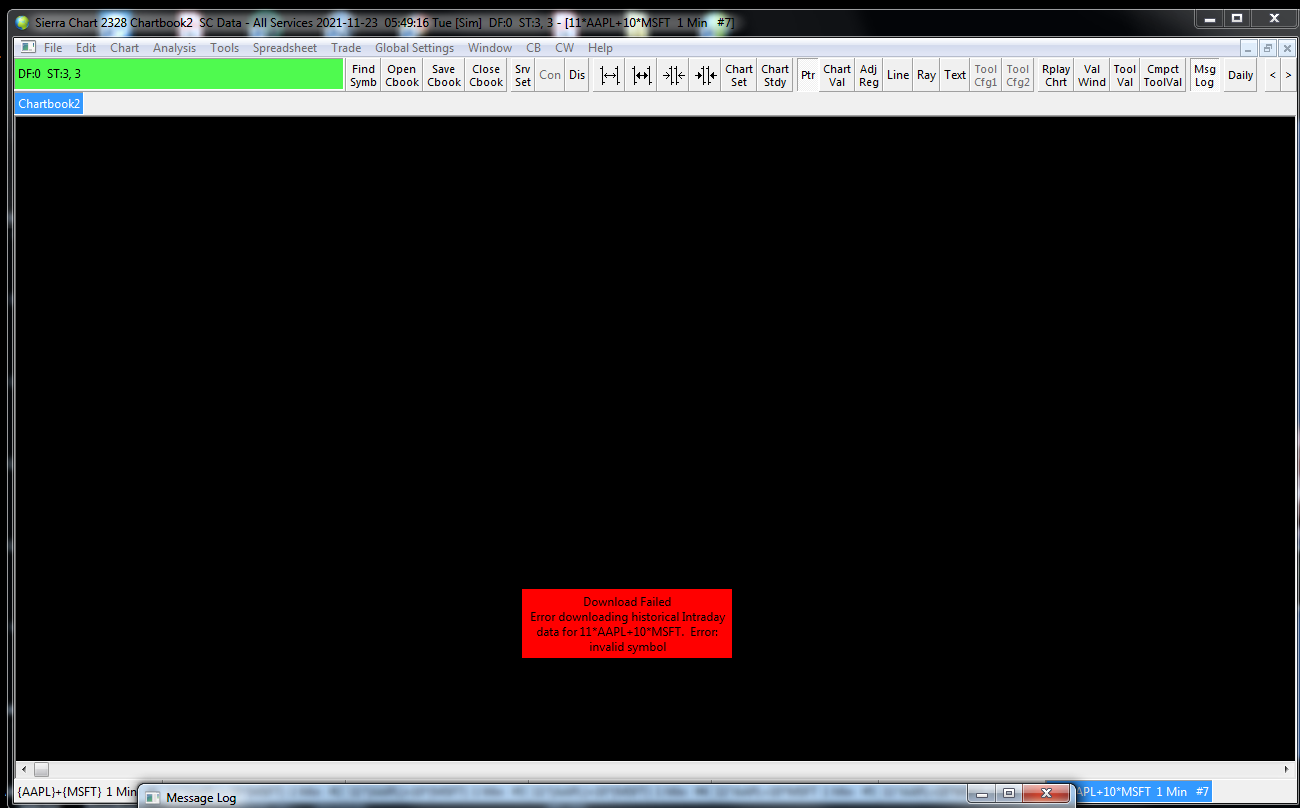Open Chart Set chart settings
Viewport: 1300px width, 808px height.
point(739,75)
